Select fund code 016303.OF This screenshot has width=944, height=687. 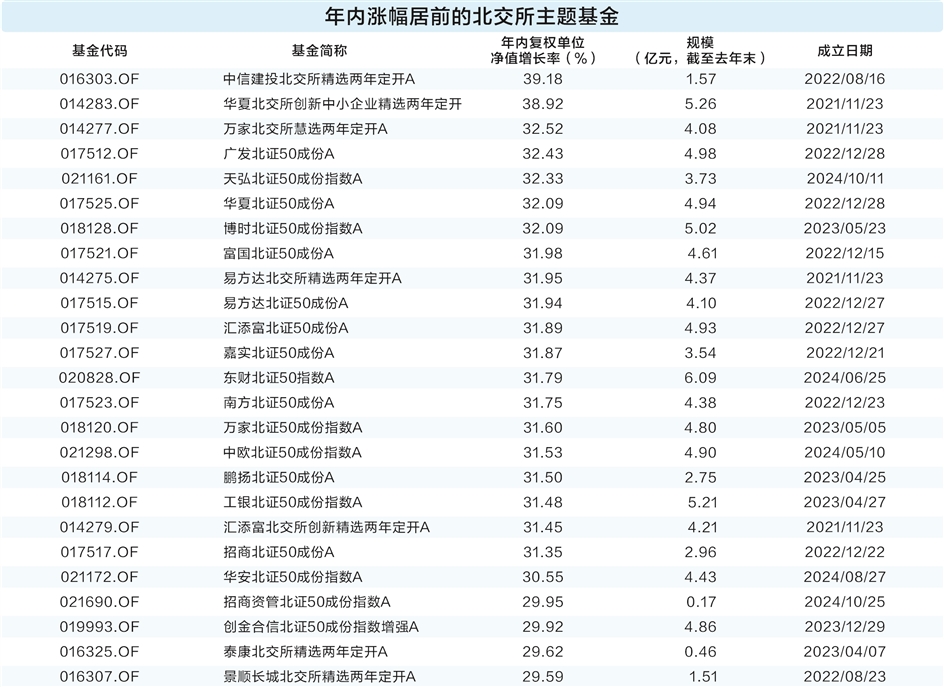(99, 79)
